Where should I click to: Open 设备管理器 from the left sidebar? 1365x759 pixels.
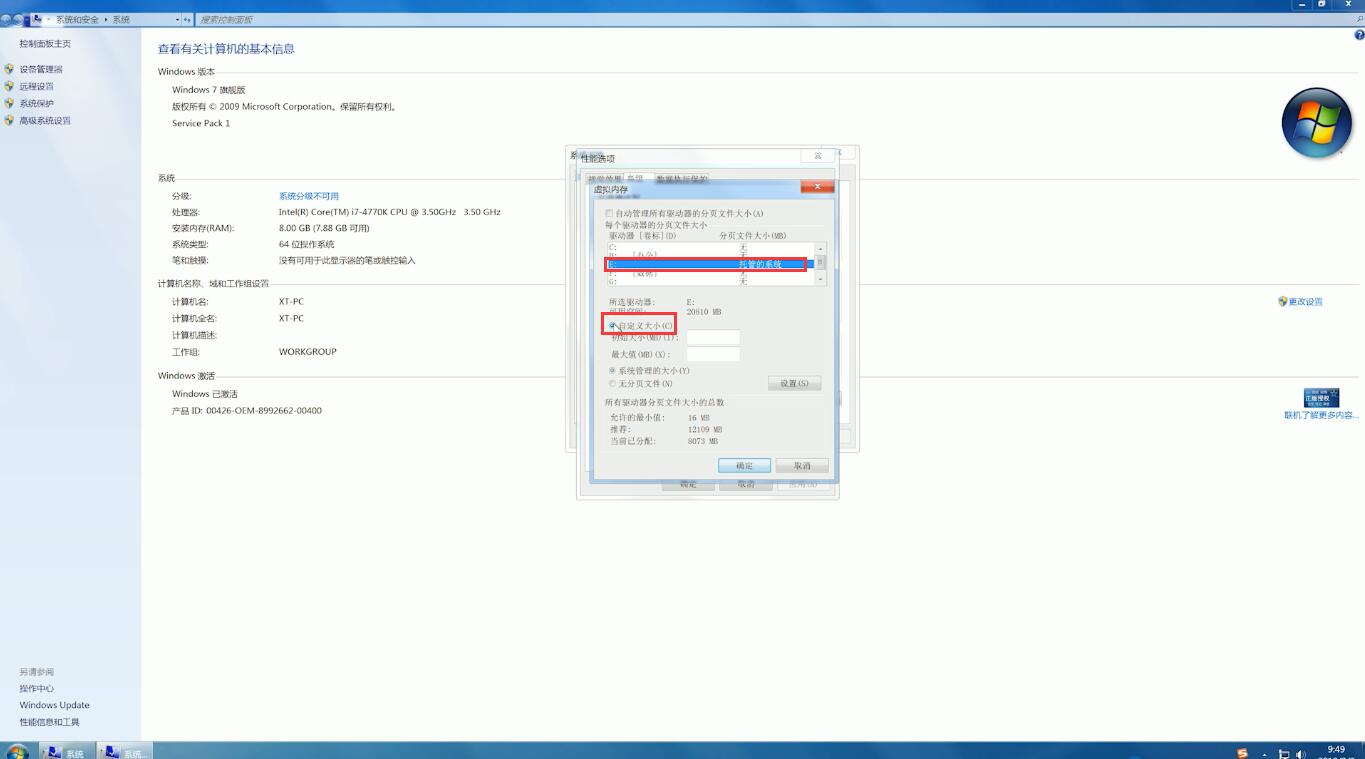[x=40, y=69]
